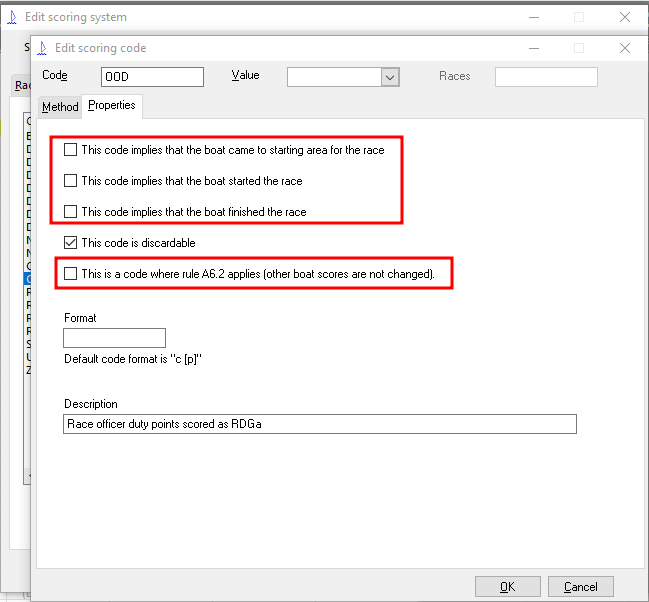Click the Description text field
The height and width of the screenshot is (602, 649).
click(x=319, y=424)
